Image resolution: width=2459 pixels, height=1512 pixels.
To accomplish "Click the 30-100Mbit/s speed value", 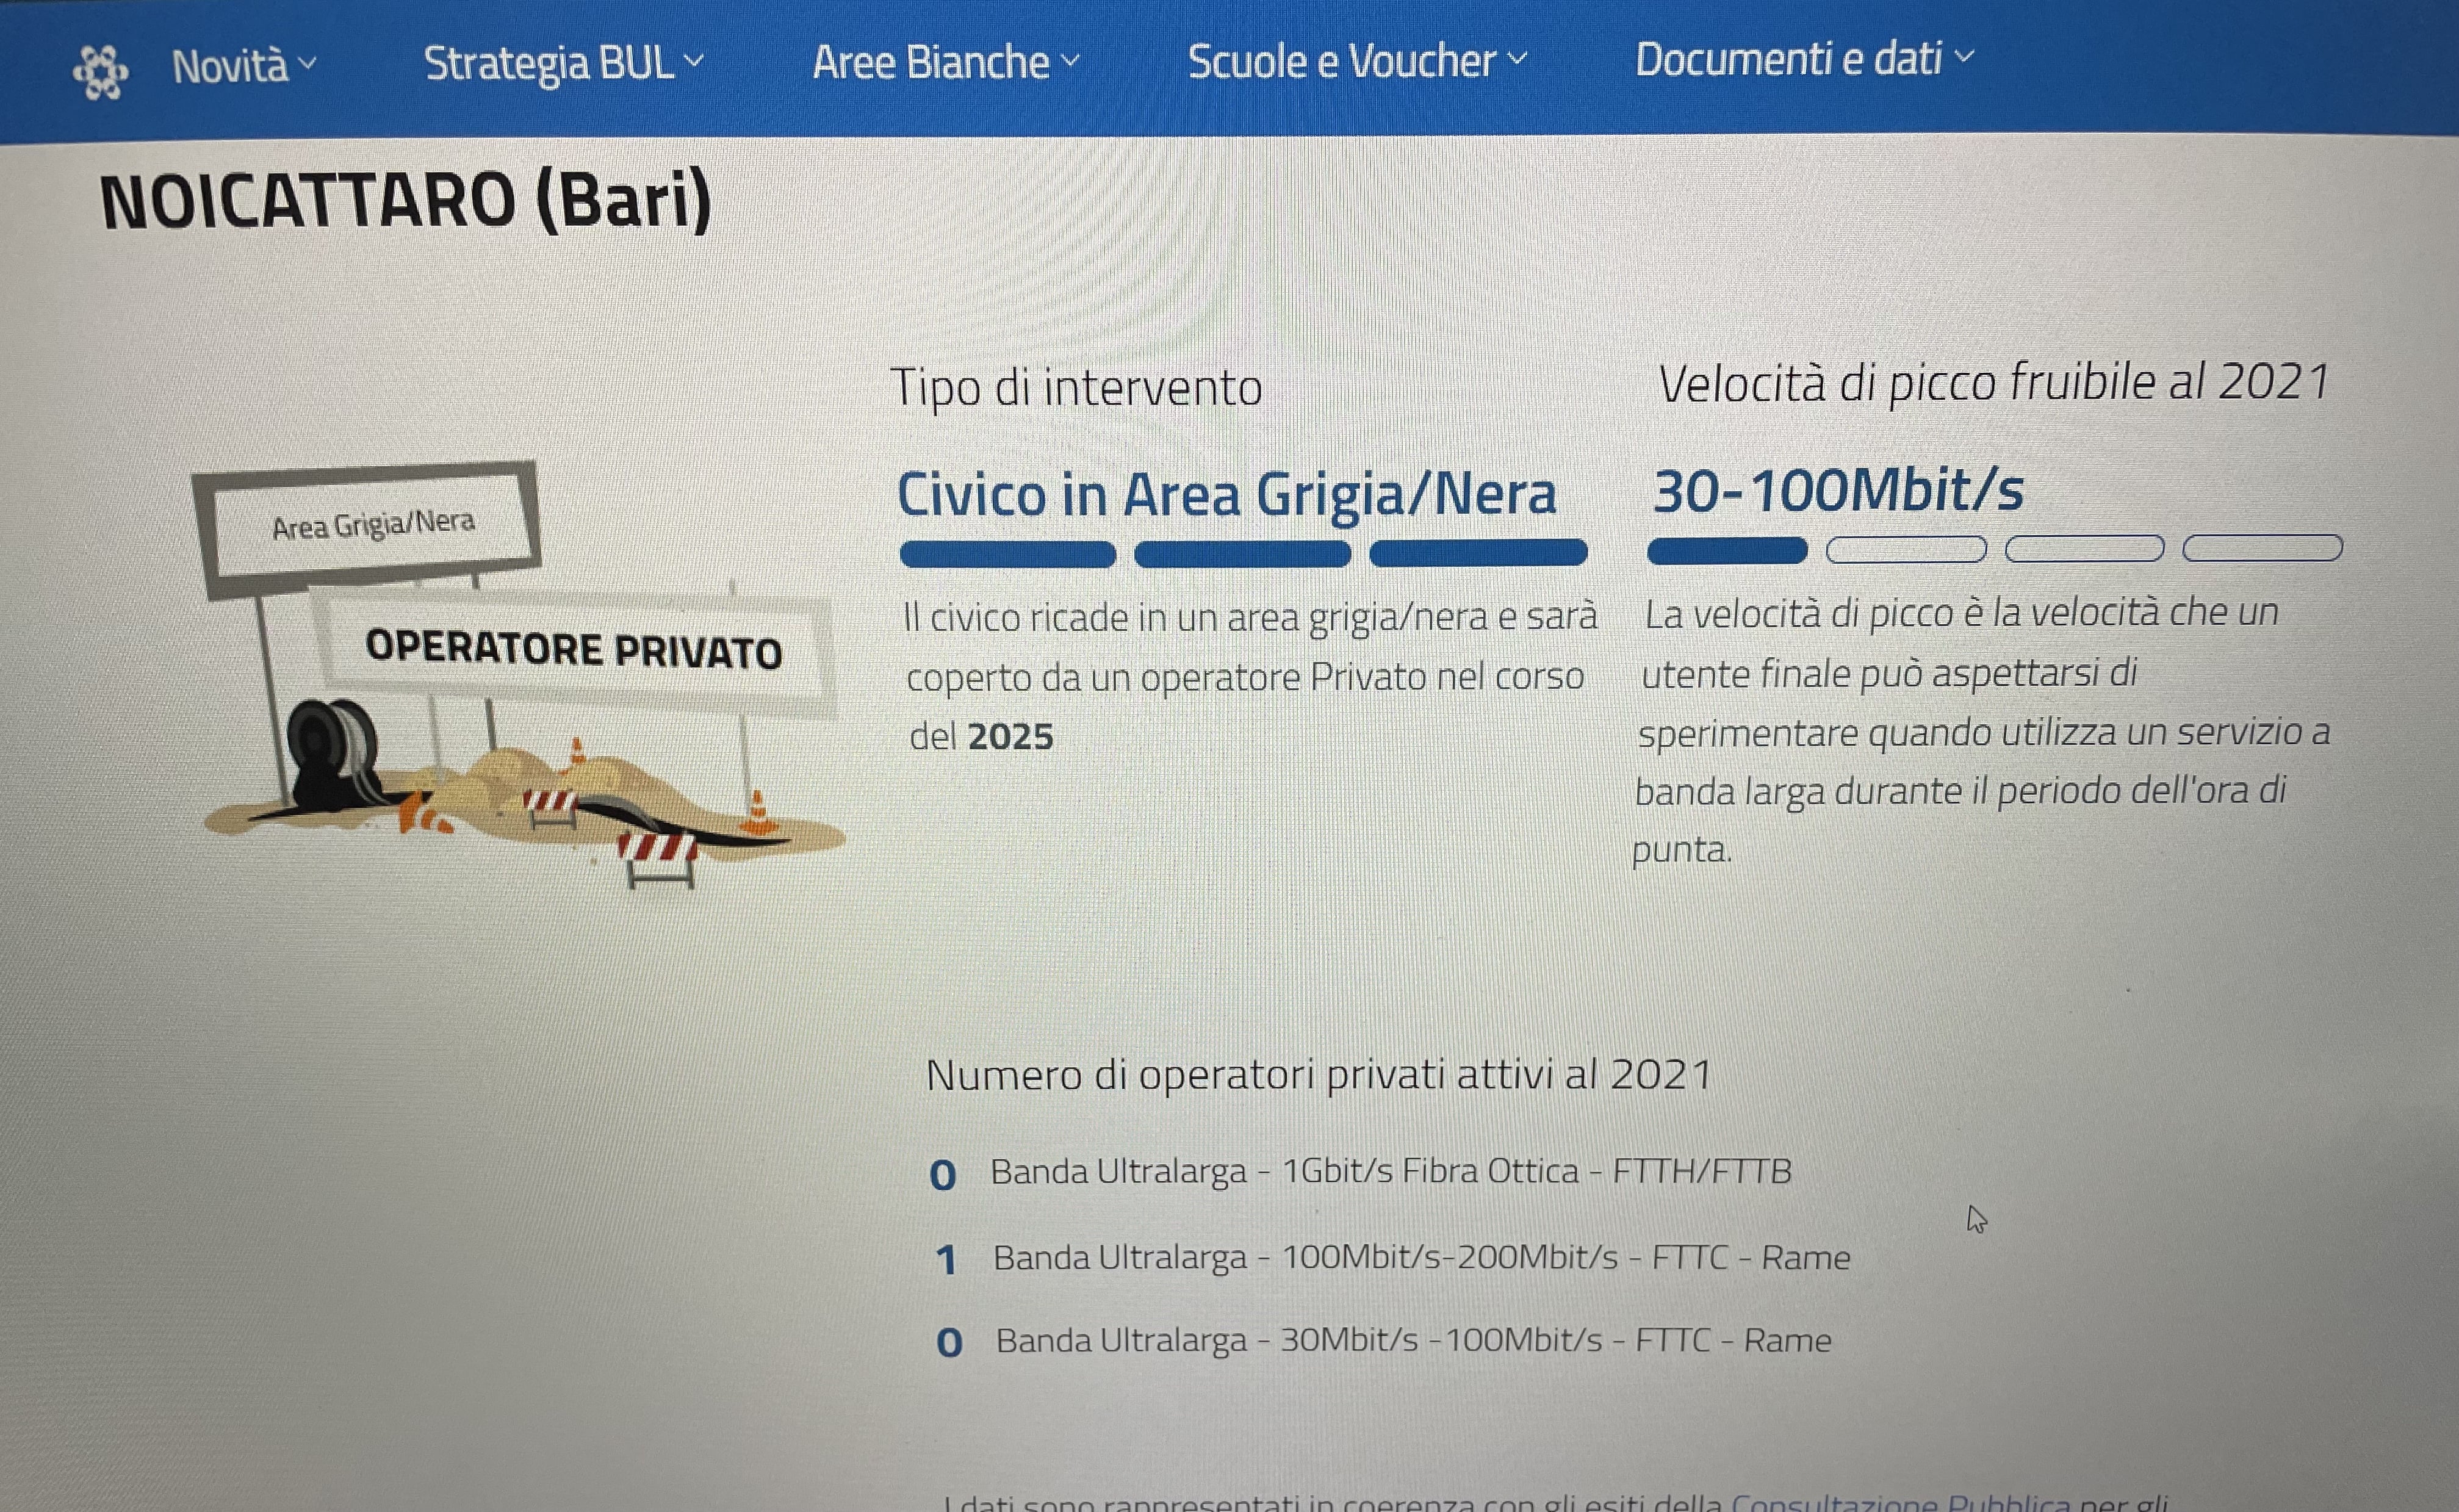I will click(x=1838, y=491).
